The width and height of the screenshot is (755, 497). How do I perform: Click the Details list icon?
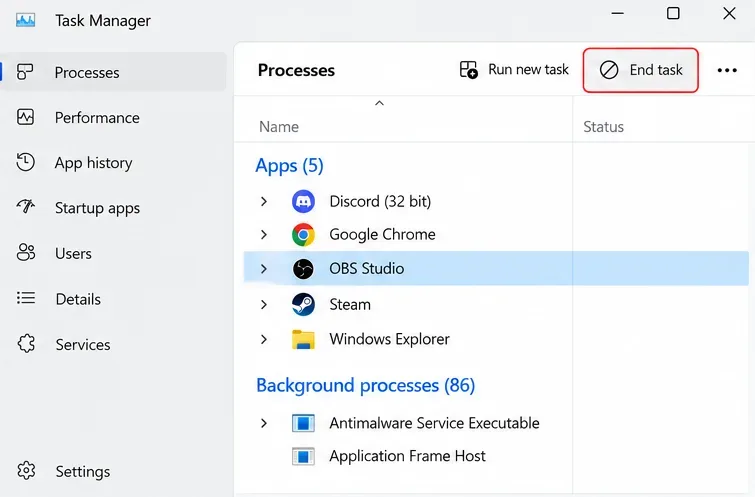(x=26, y=298)
